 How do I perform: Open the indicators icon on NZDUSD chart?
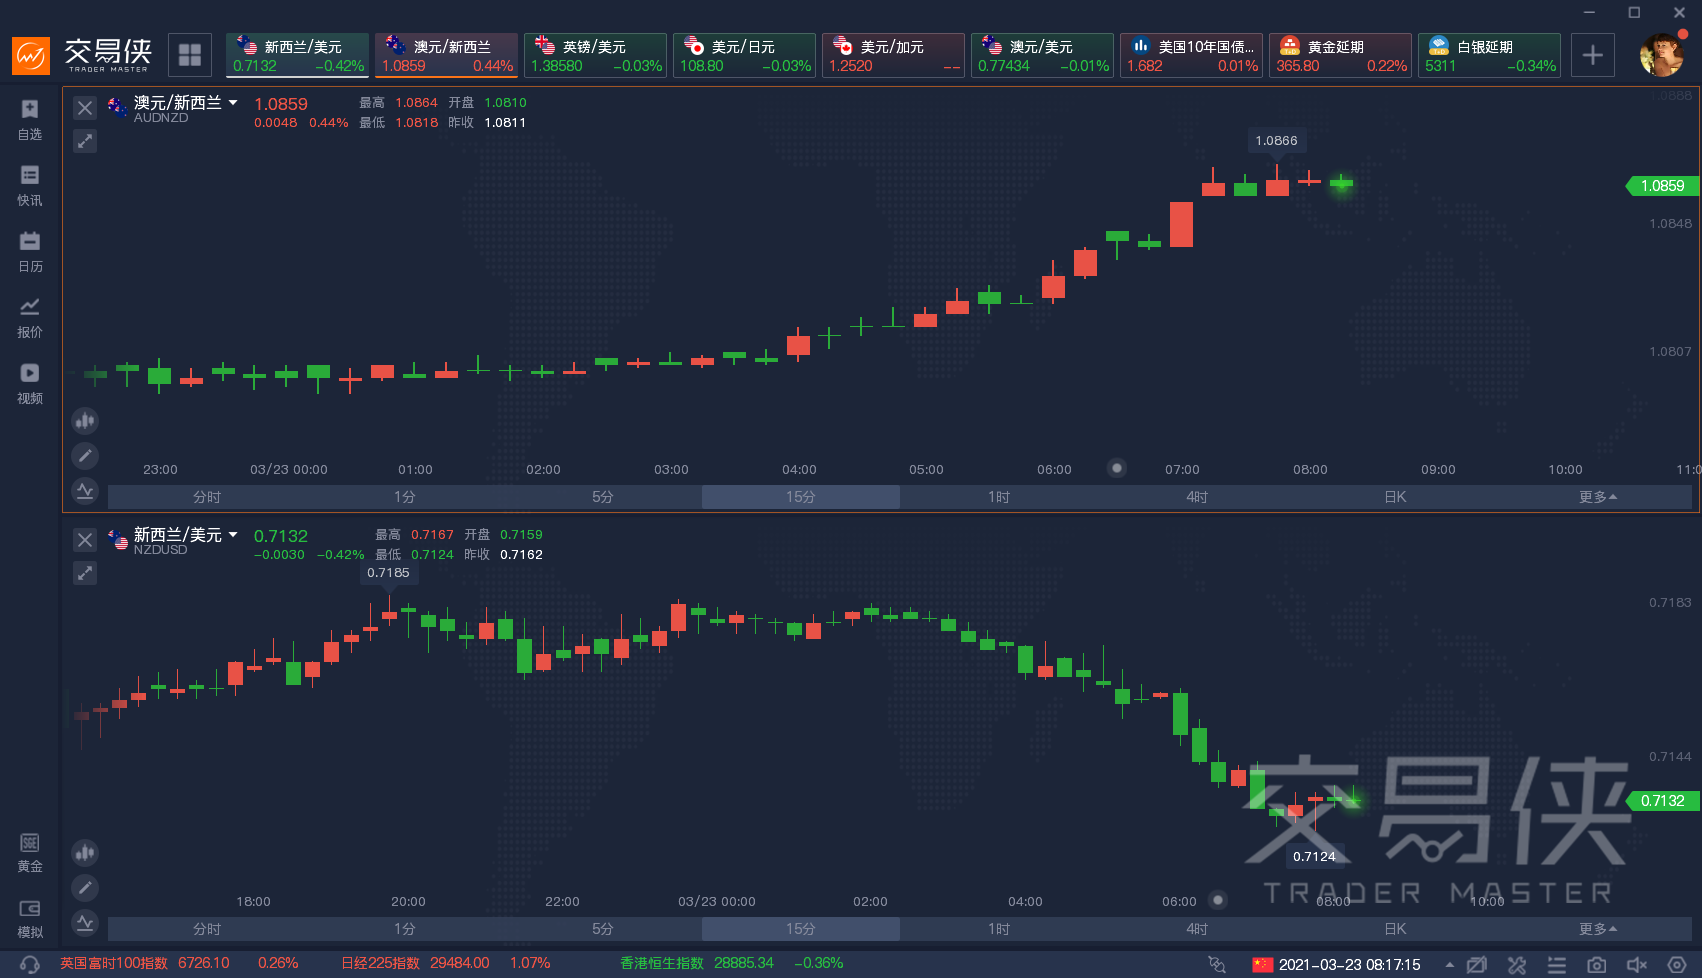[x=85, y=922]
